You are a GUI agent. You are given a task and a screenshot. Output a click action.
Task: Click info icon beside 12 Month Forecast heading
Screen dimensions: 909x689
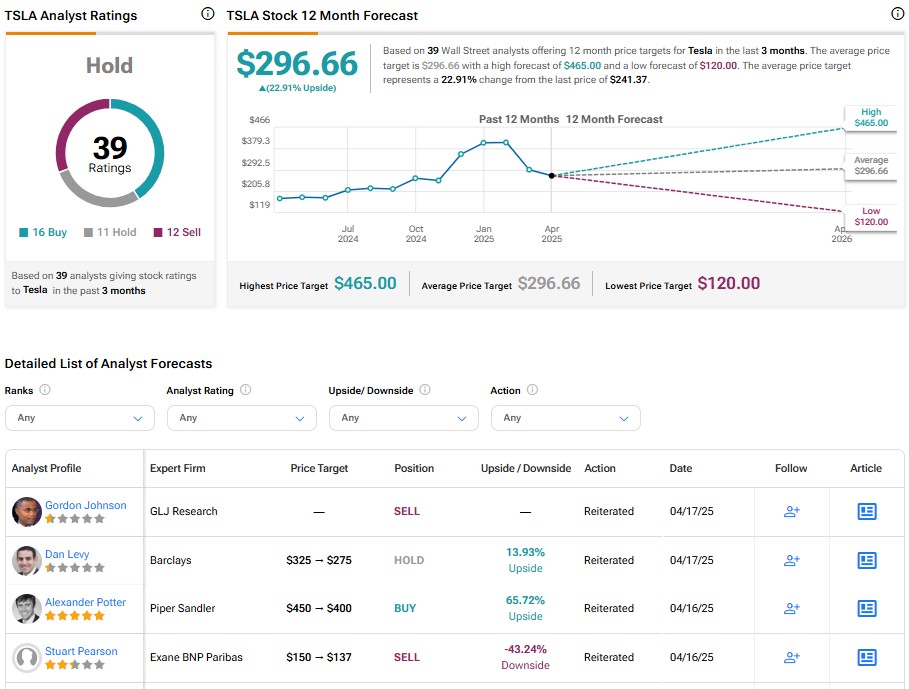point(897,14)
